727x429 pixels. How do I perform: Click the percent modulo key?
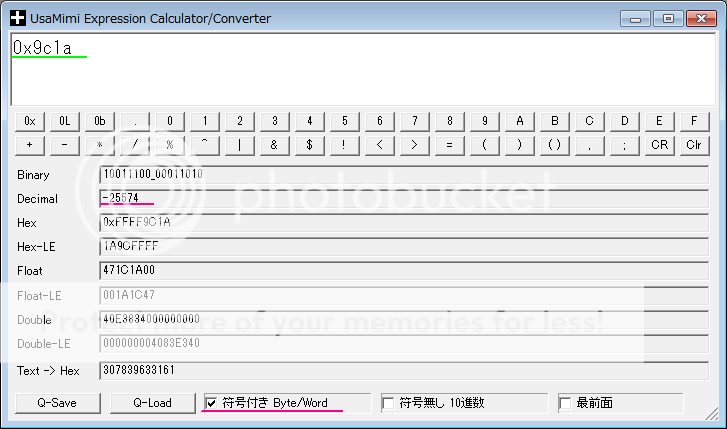coord(170,145)
